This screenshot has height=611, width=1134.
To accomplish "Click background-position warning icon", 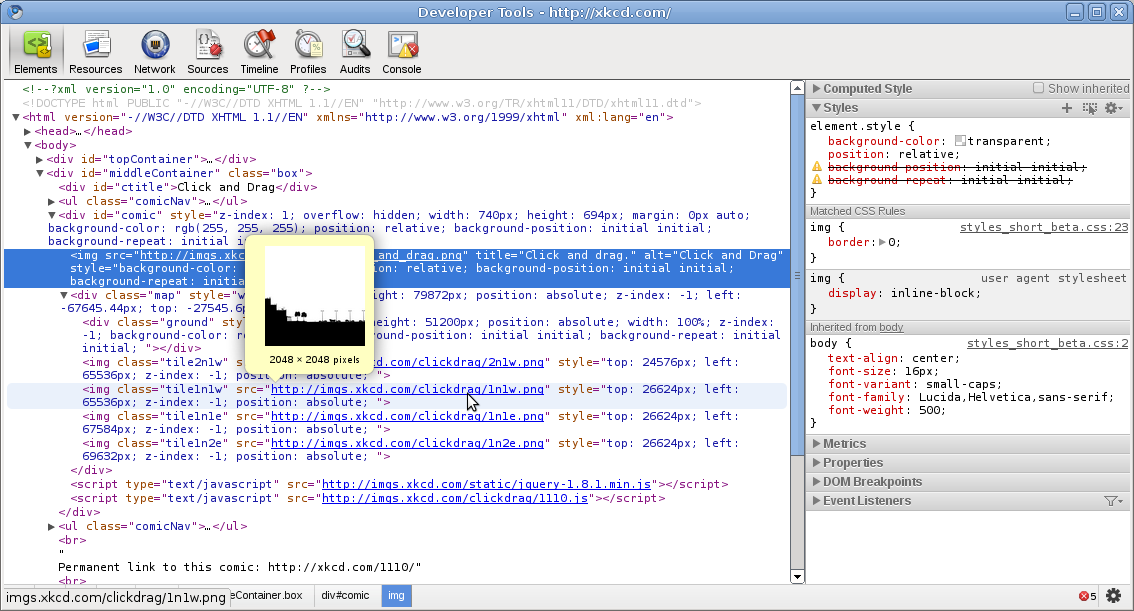I will point(817,167).
